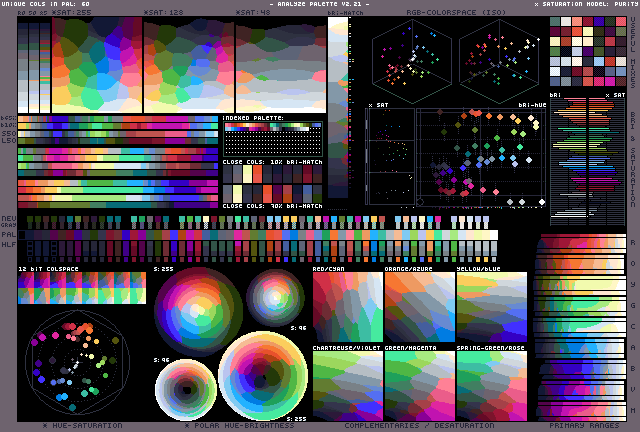The width and height of the screenshot is (640, 432).
Task: Click the "12 BIT COLSPACE" label
Action: pyautogui.click(x=48, y=269)
